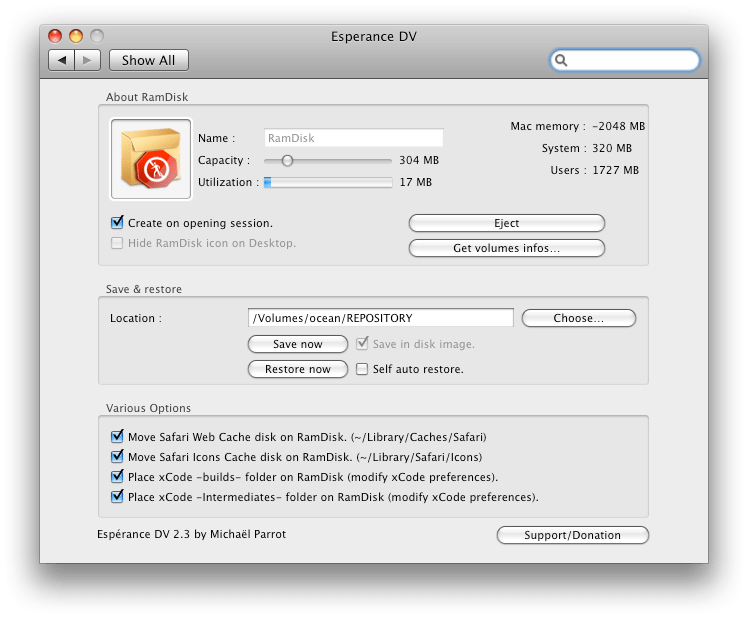Click the 17 MB utilization value

click(416, 182)
